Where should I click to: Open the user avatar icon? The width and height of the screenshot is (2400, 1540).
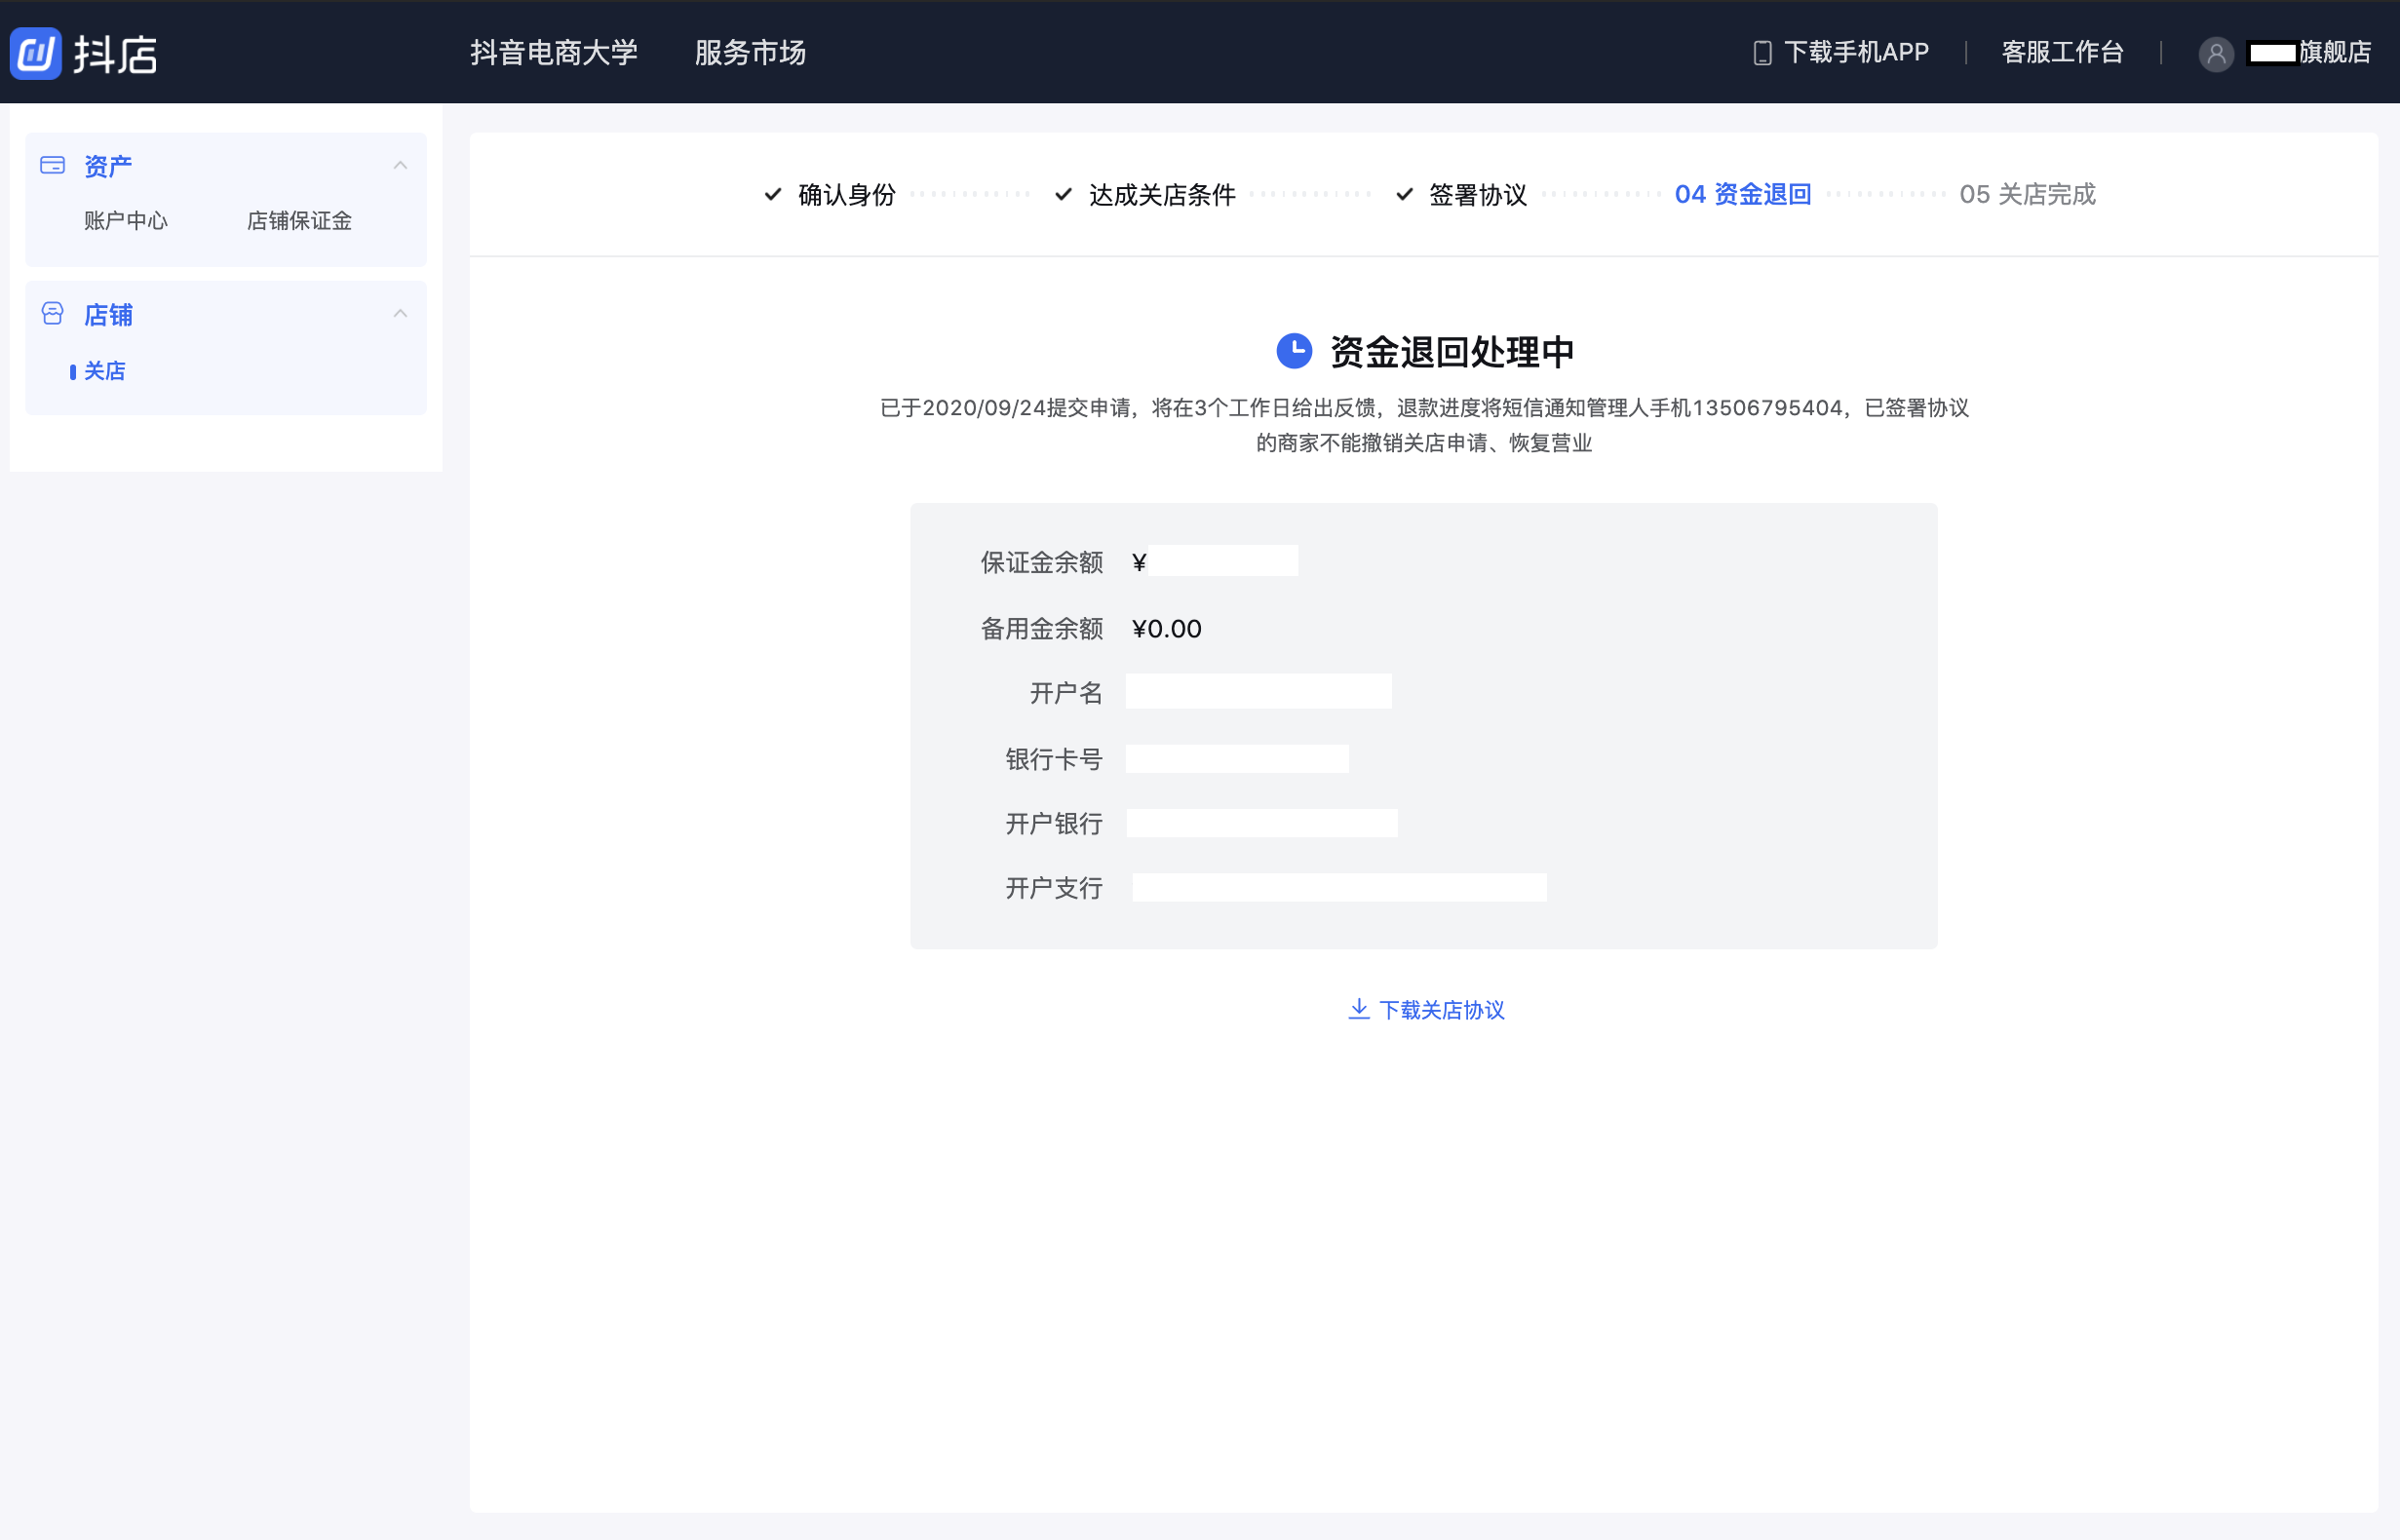2216,54
